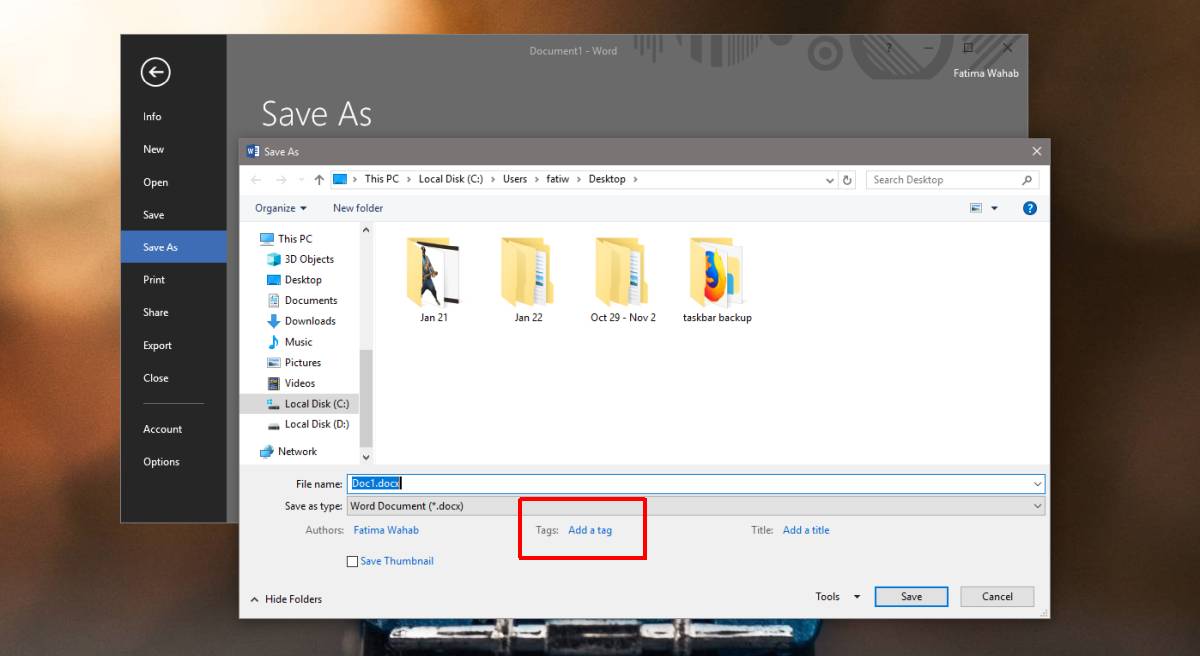Click the computer icon in address bar
Screen dimensions: 1200x656
[340, 180]
